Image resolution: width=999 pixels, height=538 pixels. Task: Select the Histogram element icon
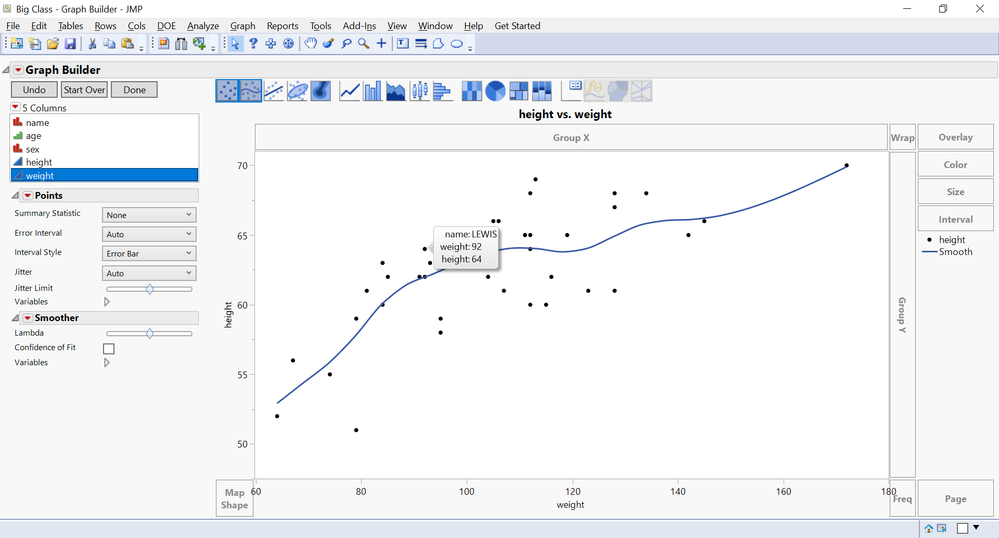[442, 91]
